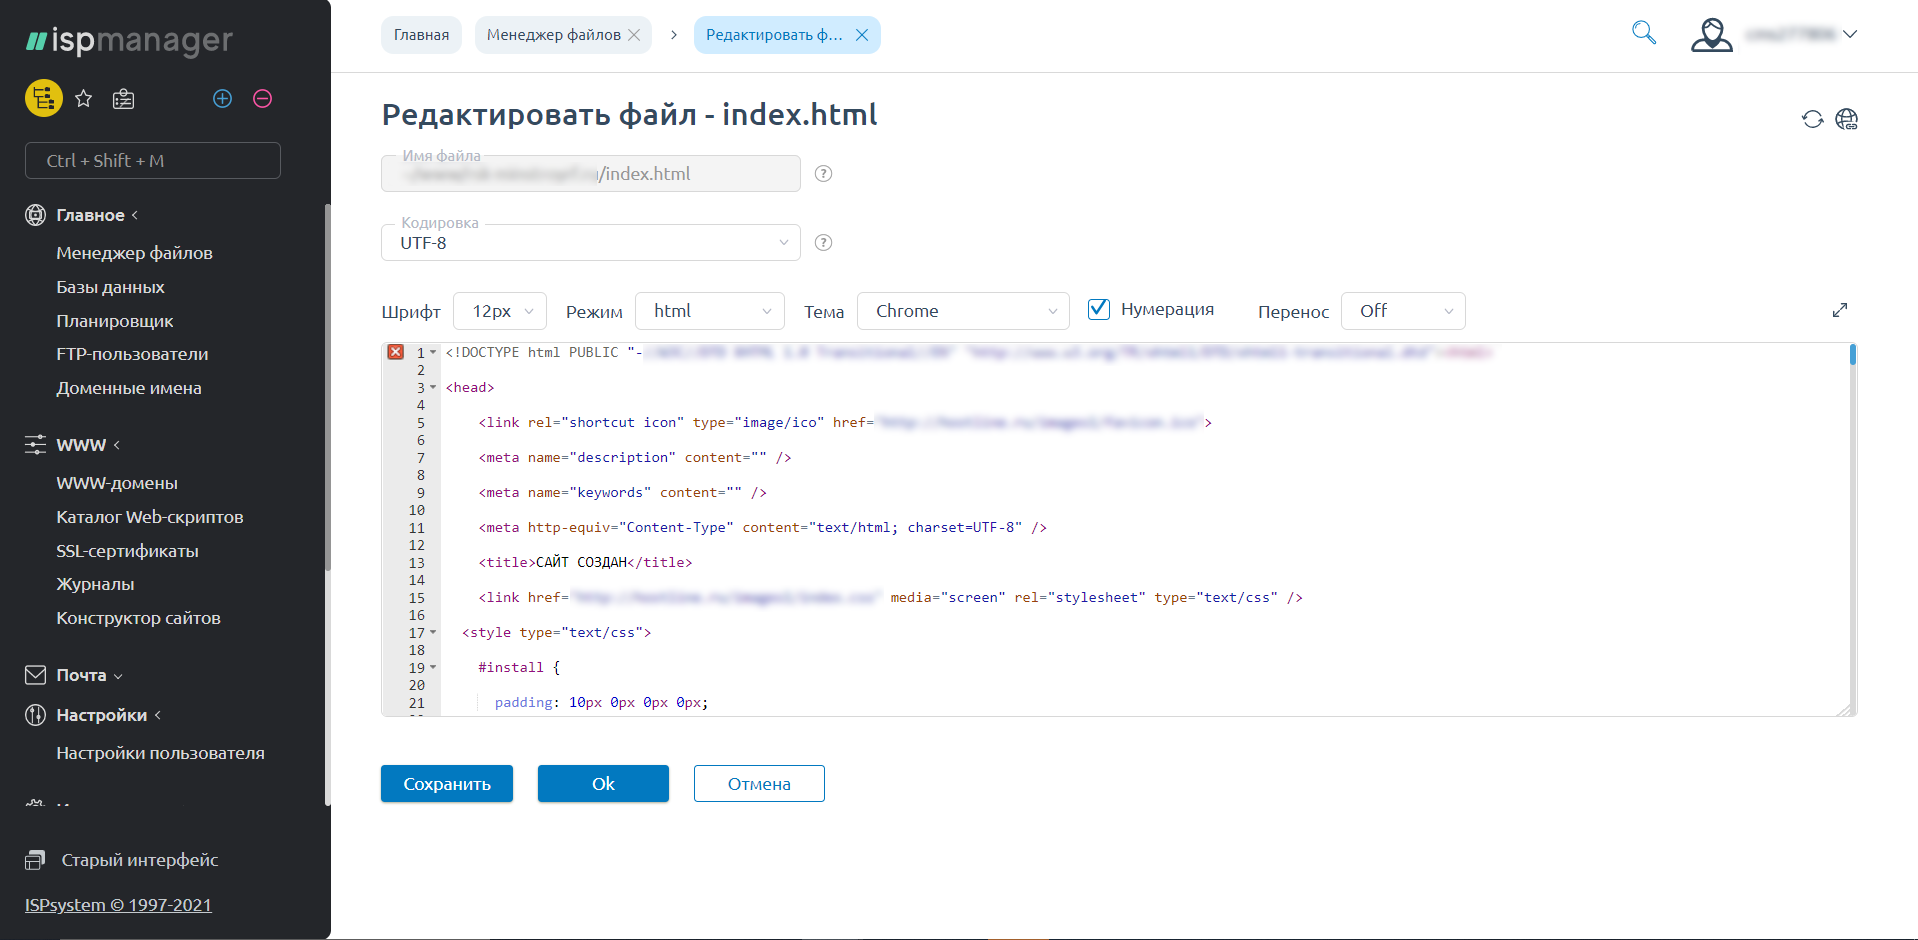Screen dimensions: 1918x940
Task: Collapse the code fold at line 17
Action: point(433,632)
